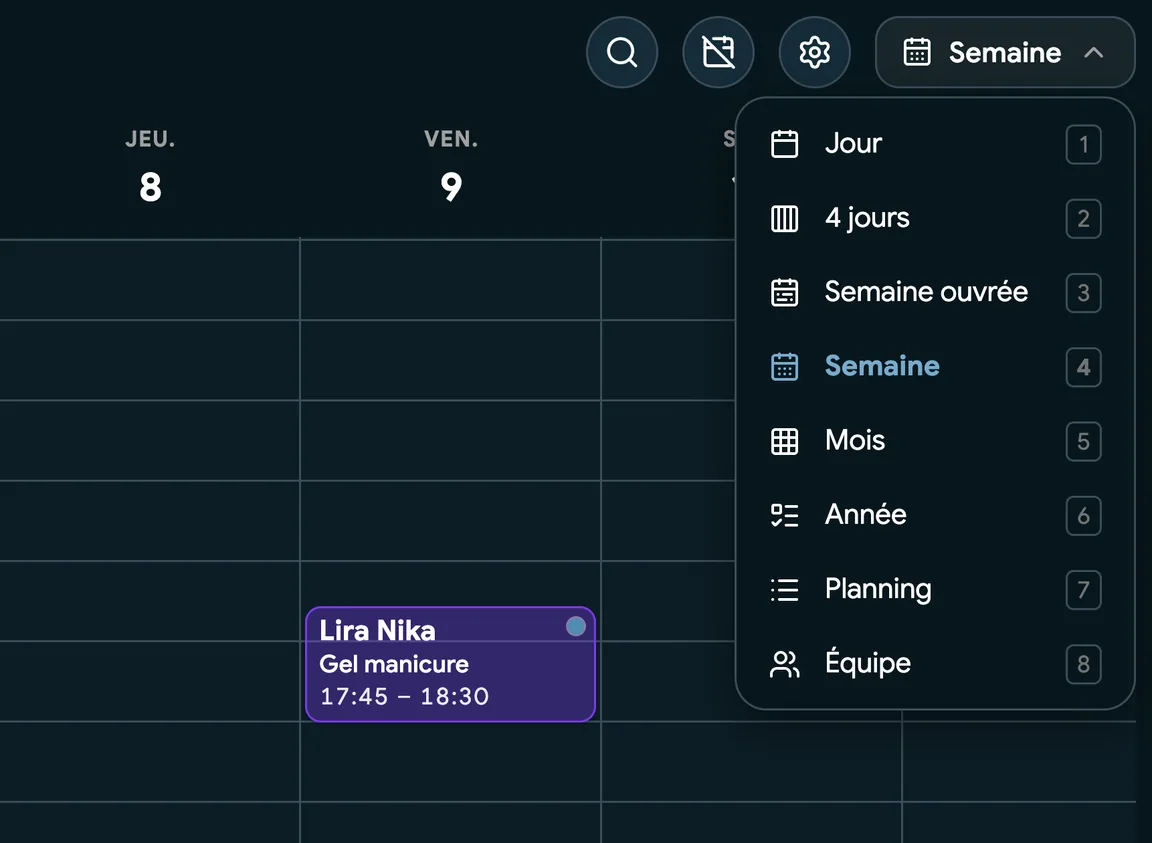Click the '17:45 – 18:30' time text
This screenshot has height=843, width=1152.
(404, 696)
